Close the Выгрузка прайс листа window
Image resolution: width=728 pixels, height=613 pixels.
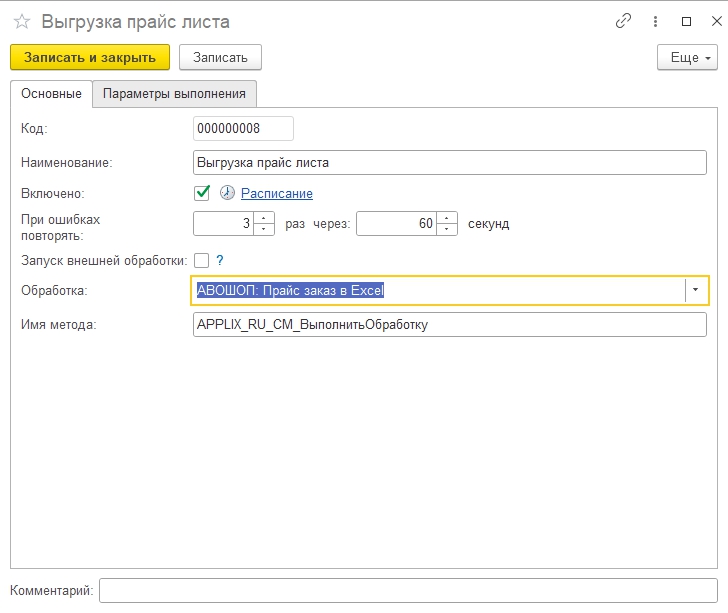pyautogui.click(x=714, y=21)
